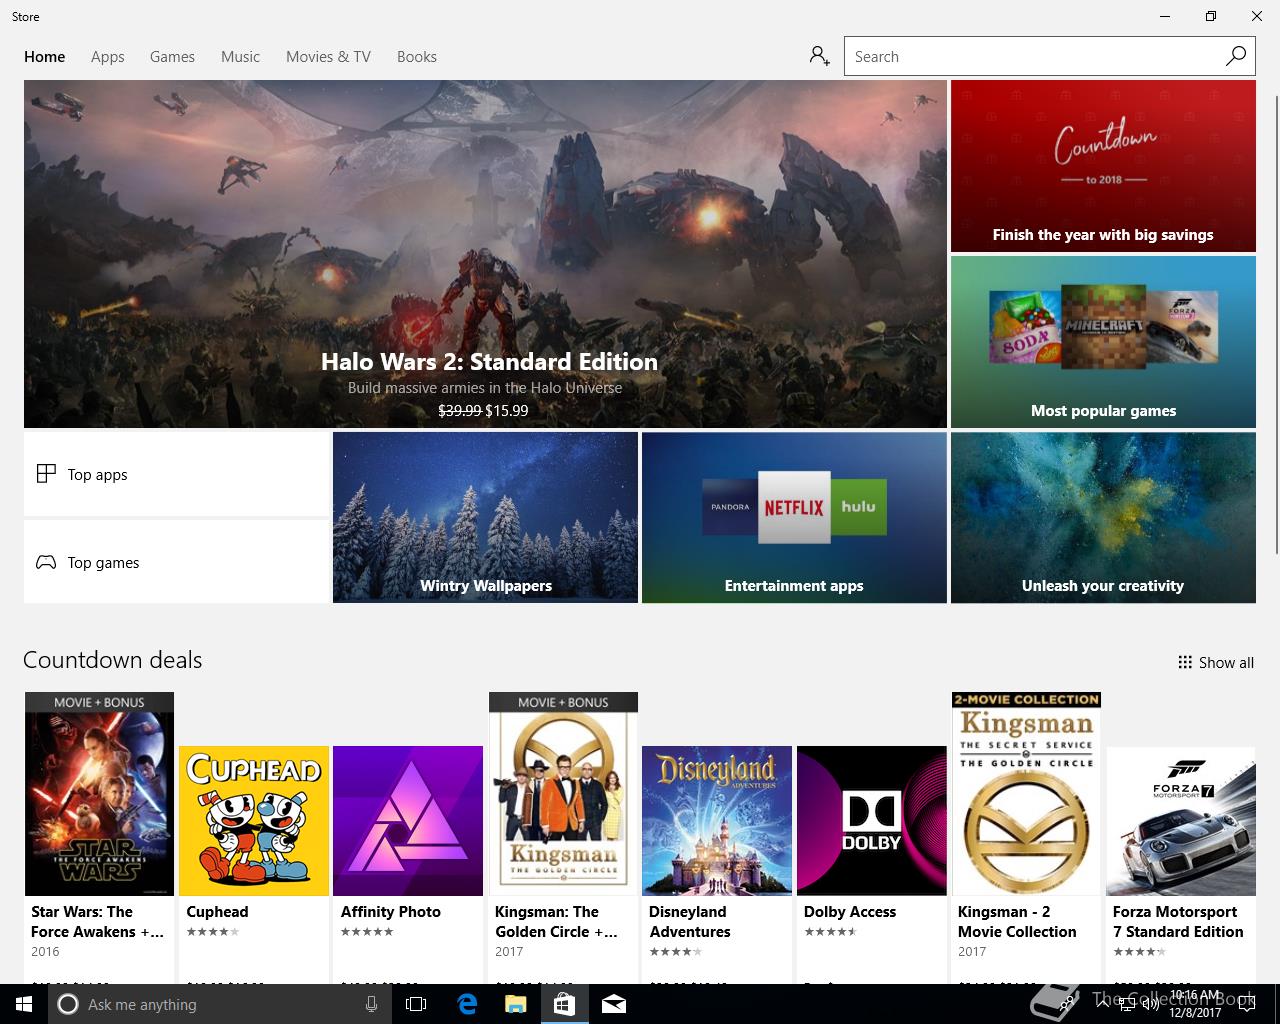Image resolution: width=1280 pixels, height=1024 pixels.
Task: Open Task View from the taskbar
Action: click(416, 1004)
